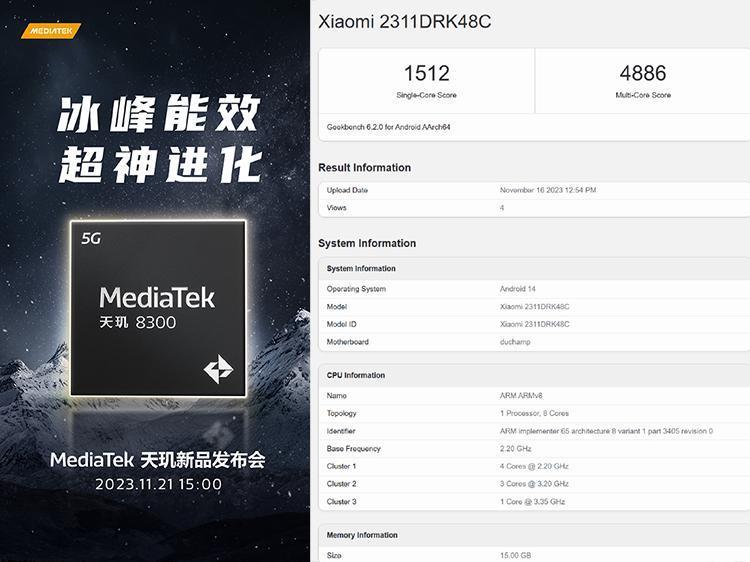Screen dimensions: 750x562
Task: Click the Cluster 2 label
Action: [342, 484]
